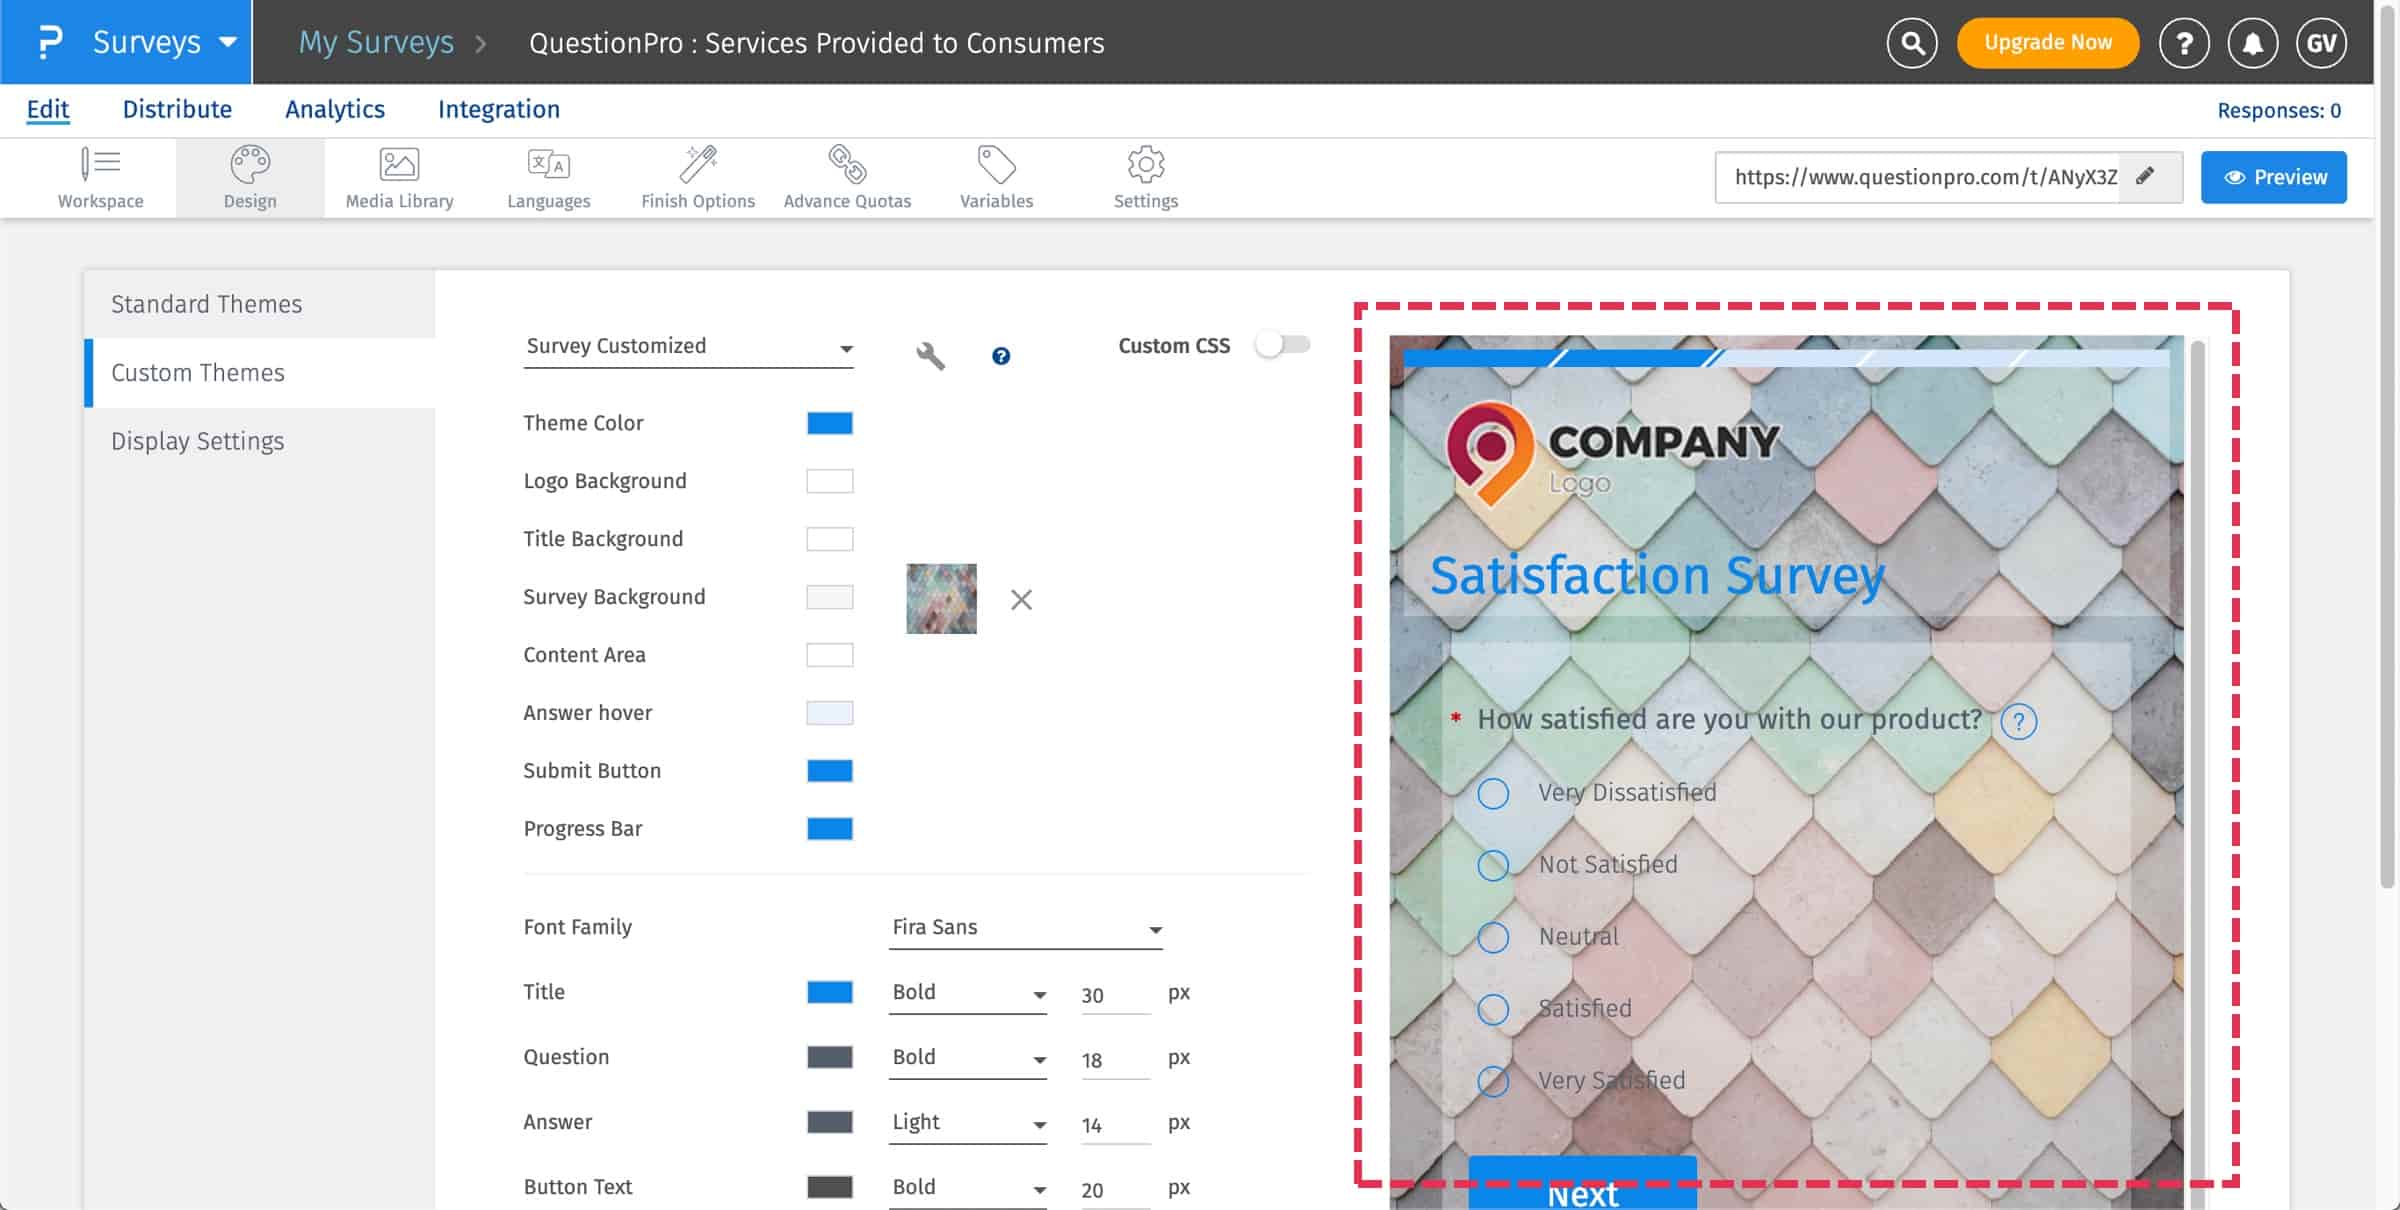
Task: Open the notifications bell icon
Action: [x=2252, y=43]
